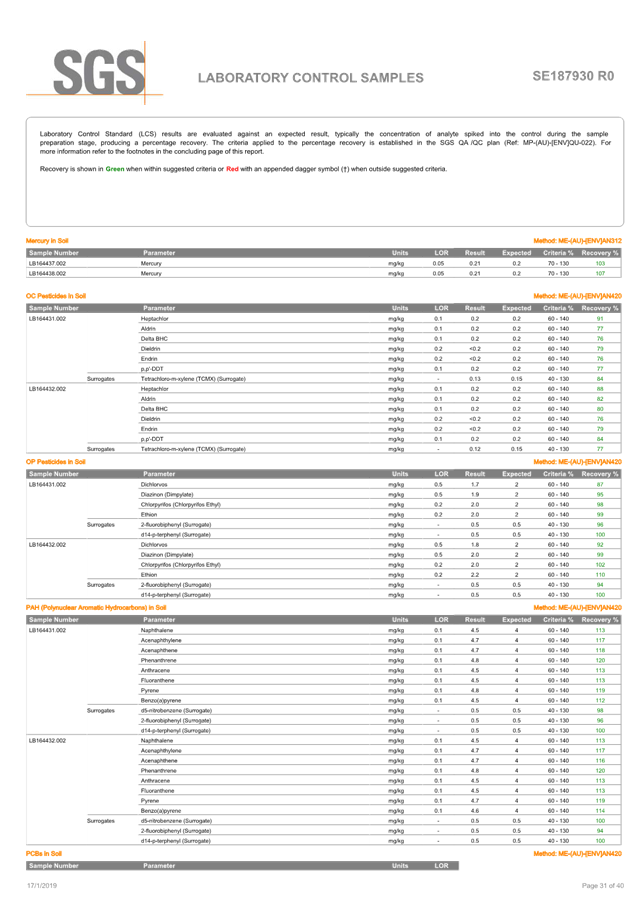
Task: Click 'Expected' header in OP Pesticides table
Action: point(517,474)
